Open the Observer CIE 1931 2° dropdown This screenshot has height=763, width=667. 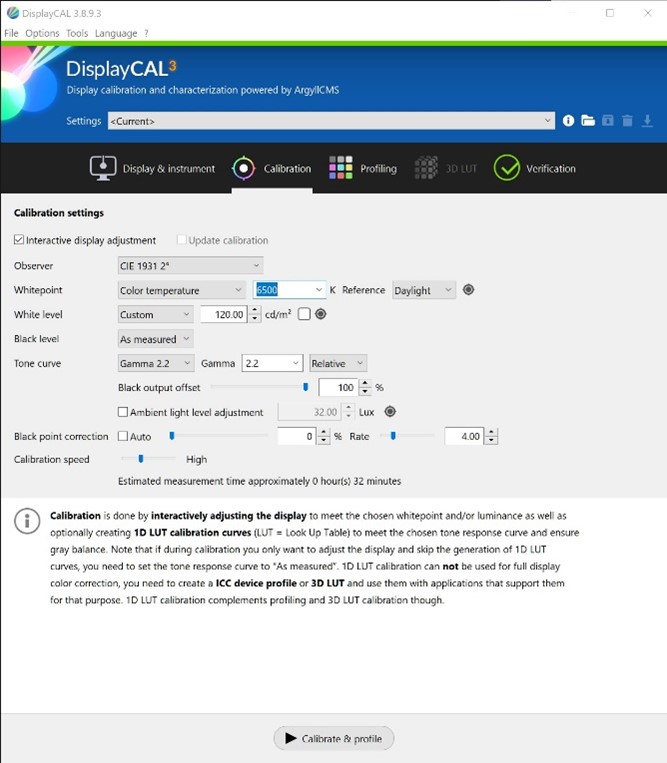point(190,266)
